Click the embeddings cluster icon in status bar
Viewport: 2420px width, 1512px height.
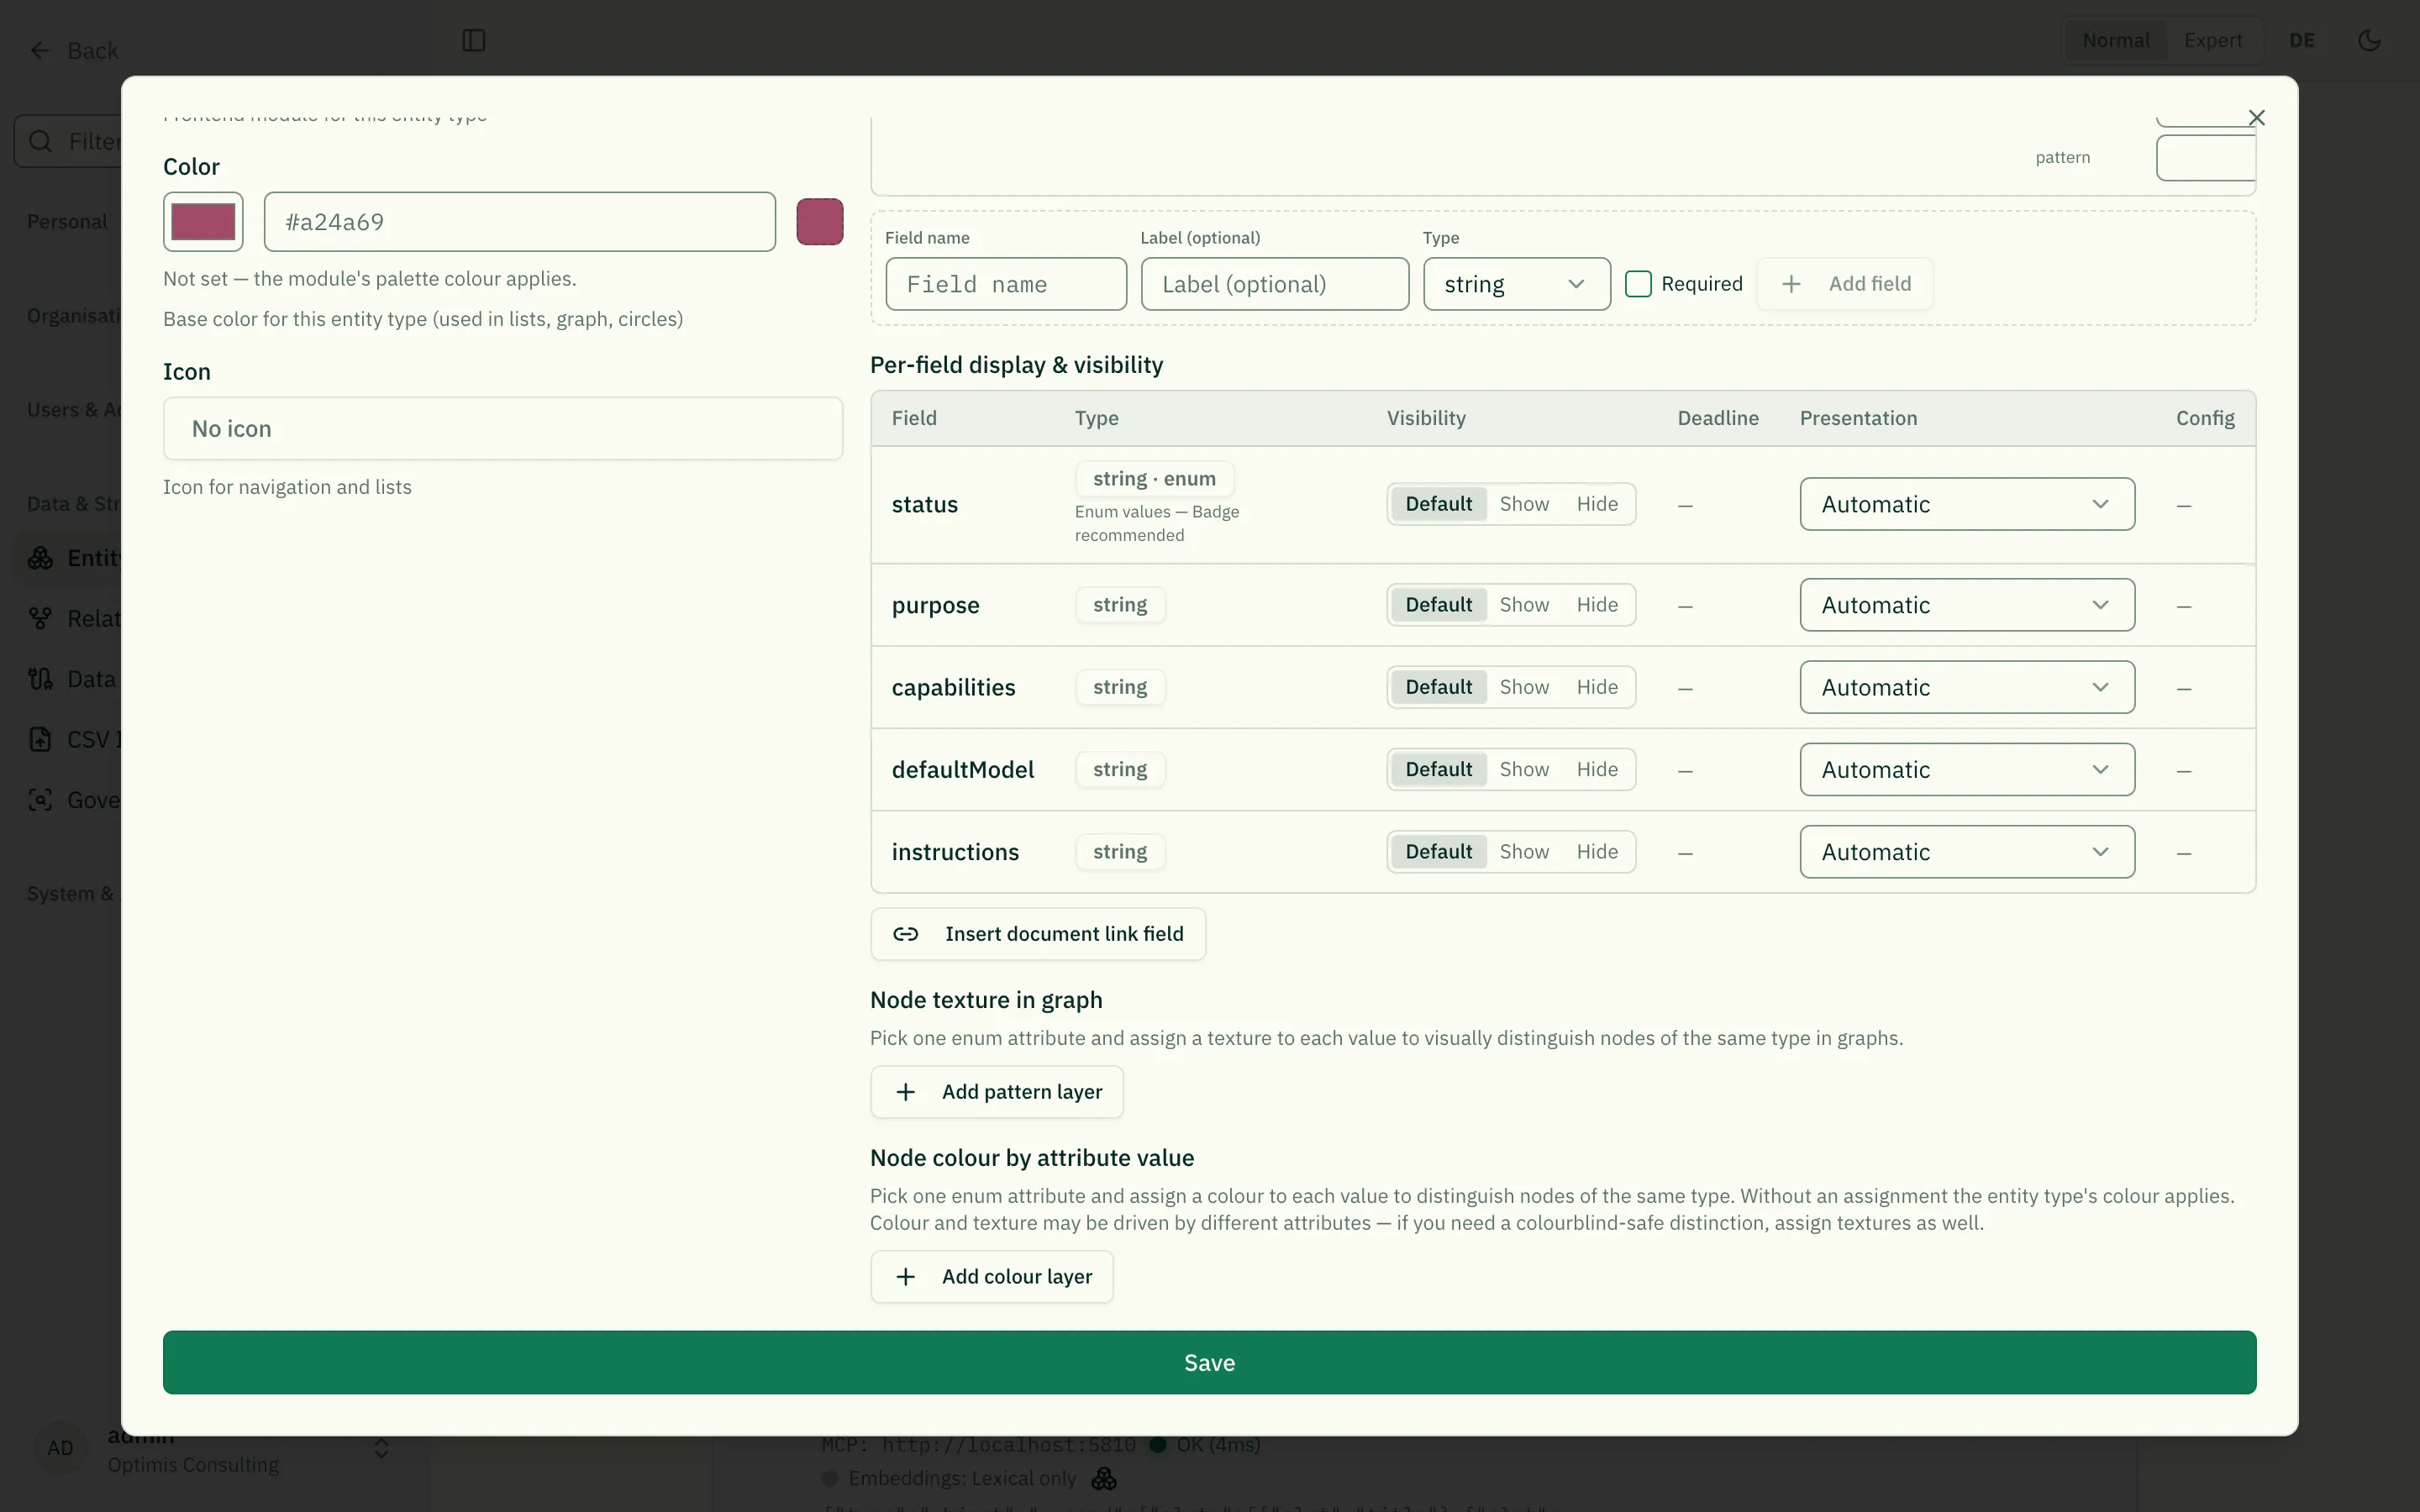[x=1104, y=1478]
